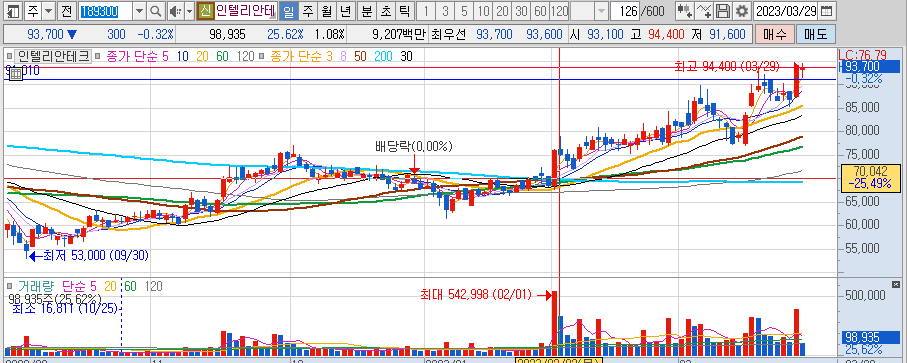Click the open price 93,100 in quote bar
The image size is (907, 363).
tap(605, 35)
